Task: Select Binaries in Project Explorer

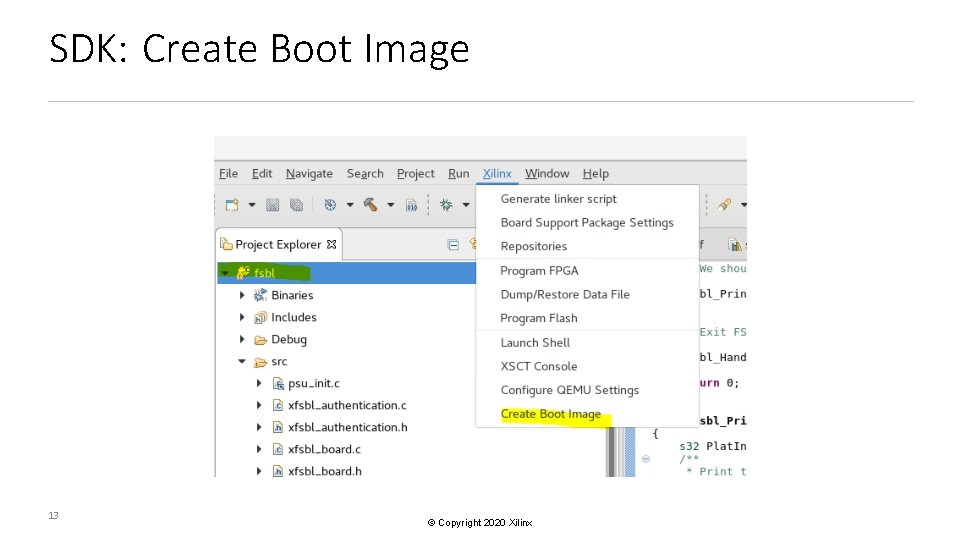Action: (x=292, y=295)
